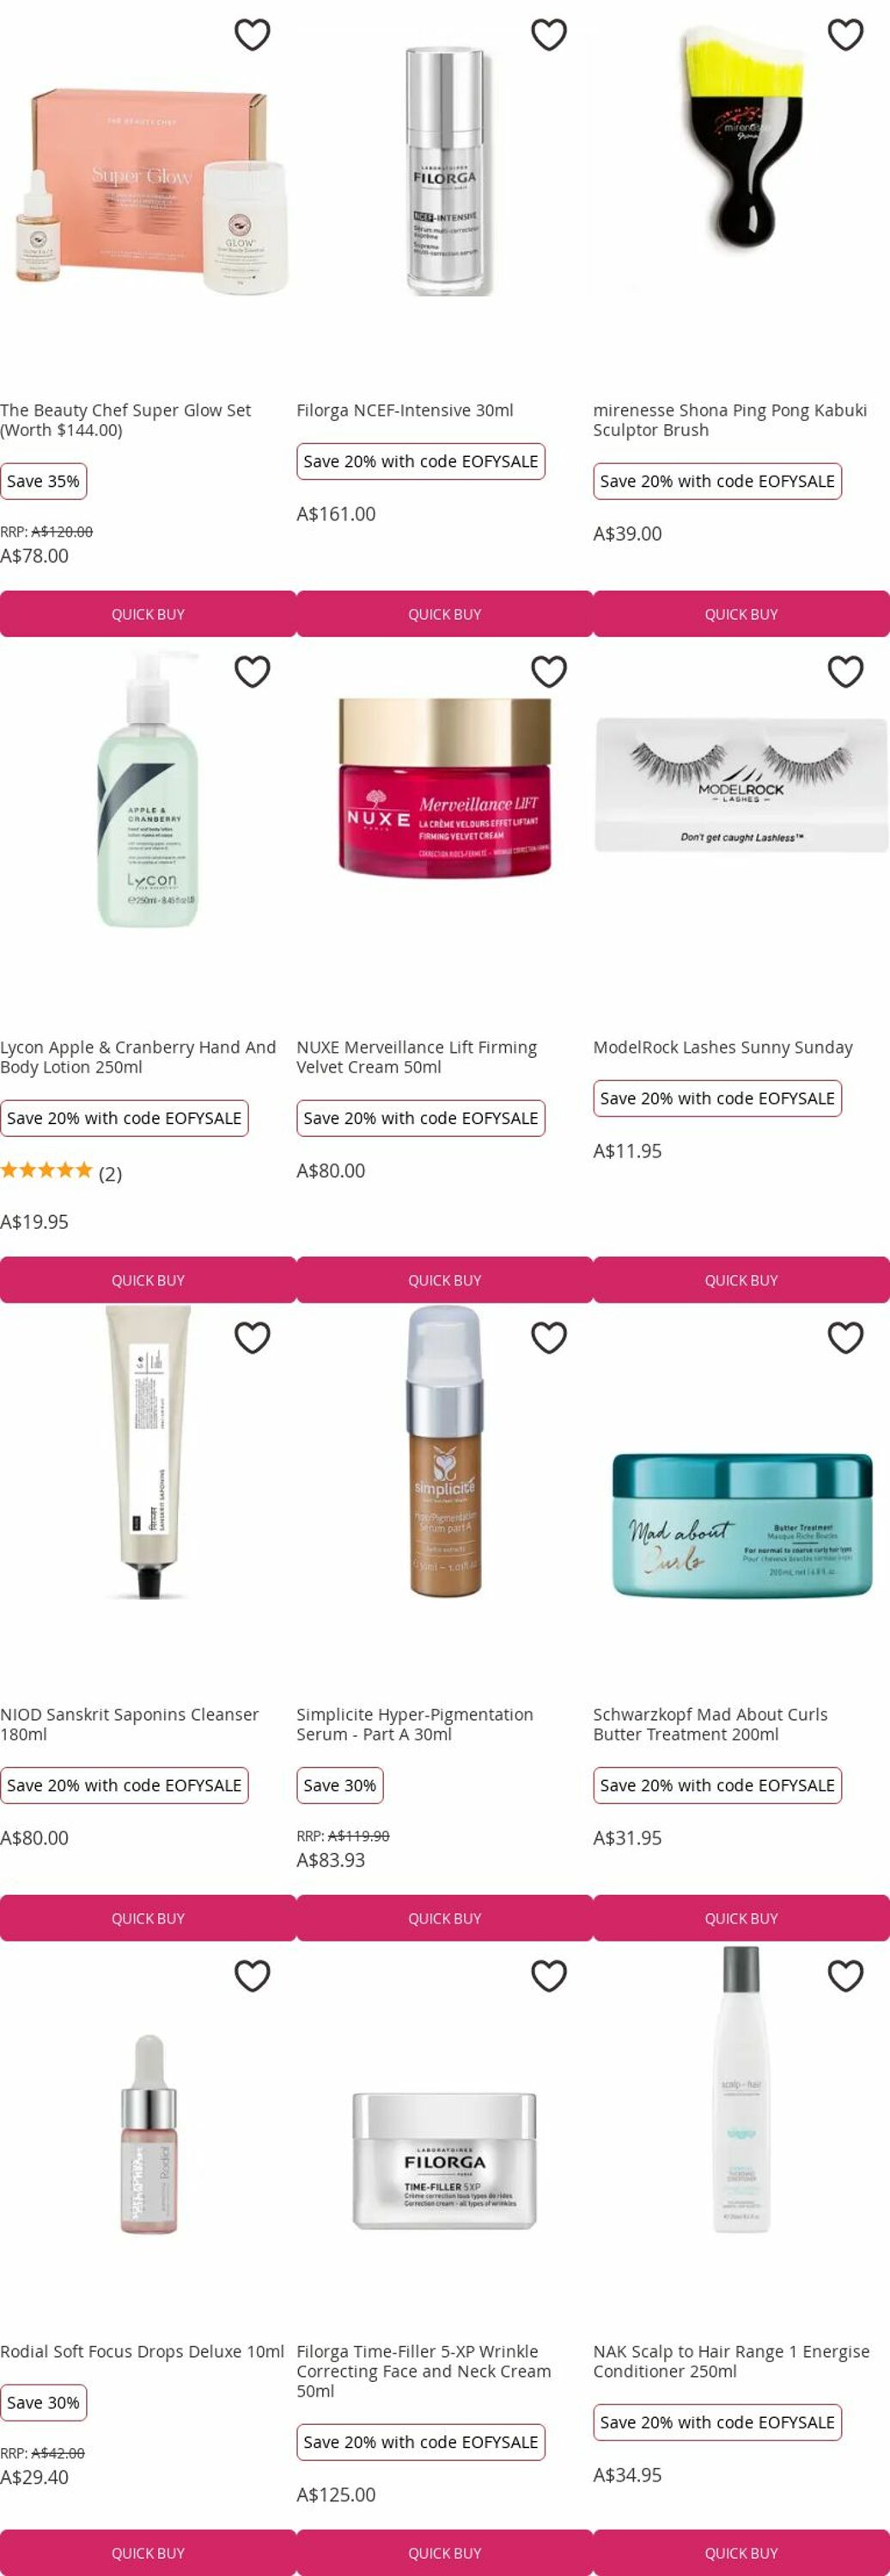890x2576 pixels.
Task: View the Filorga Time-Filler jar image
Action: pyautogui.click(x=445, y=2161)
